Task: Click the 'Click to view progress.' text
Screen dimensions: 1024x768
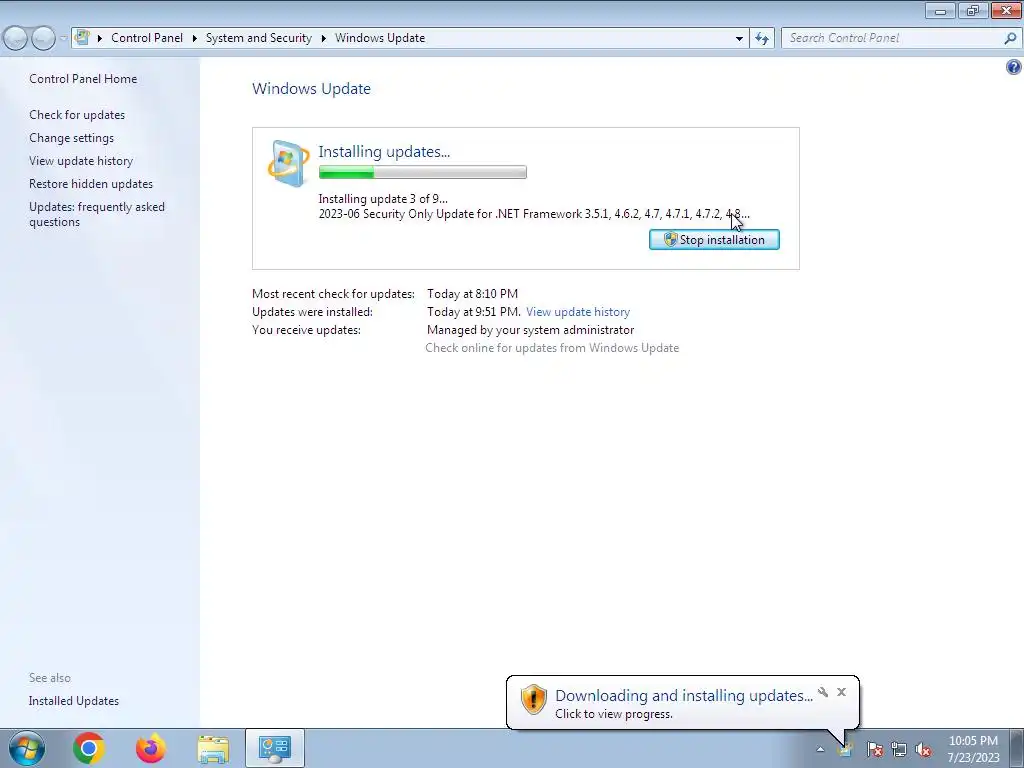Action: (613, 714)
